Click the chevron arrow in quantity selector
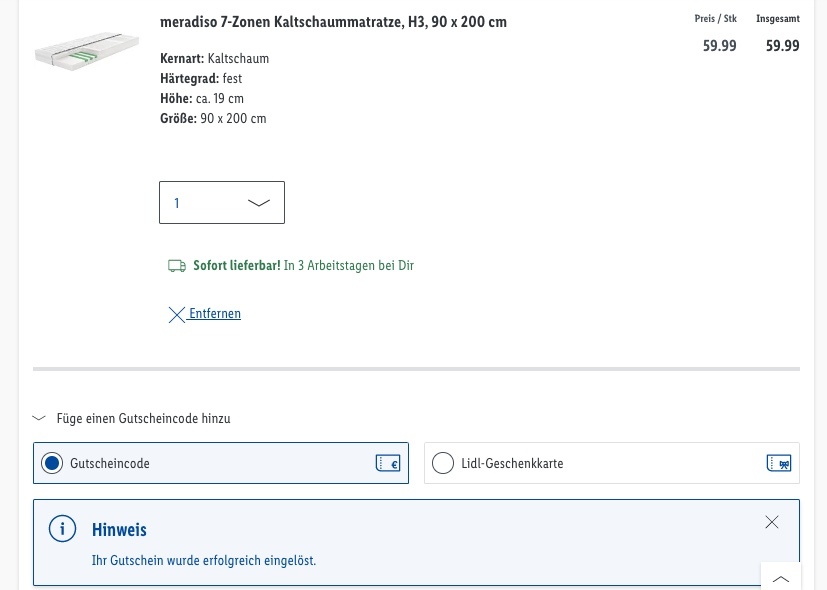Viewport: 827px width, 590px height. point(258,203)
